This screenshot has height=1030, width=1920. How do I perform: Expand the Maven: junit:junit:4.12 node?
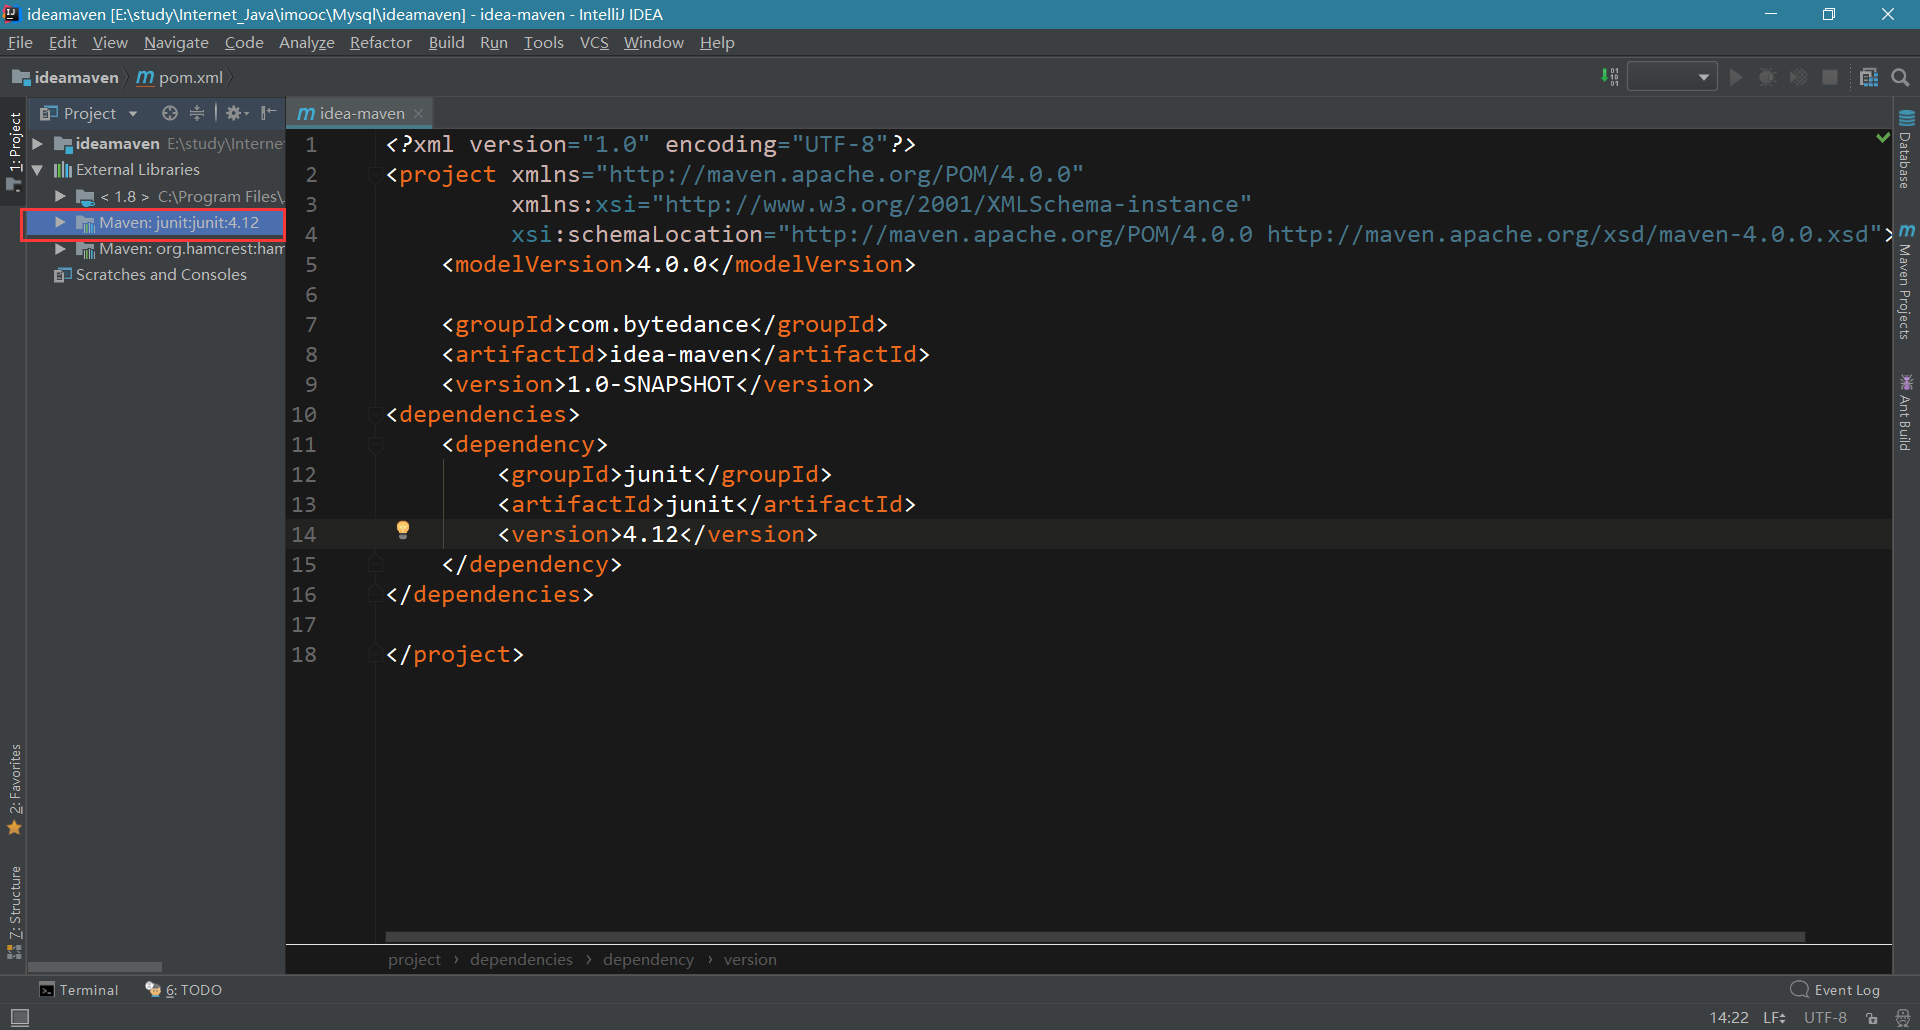pos(60,222)
